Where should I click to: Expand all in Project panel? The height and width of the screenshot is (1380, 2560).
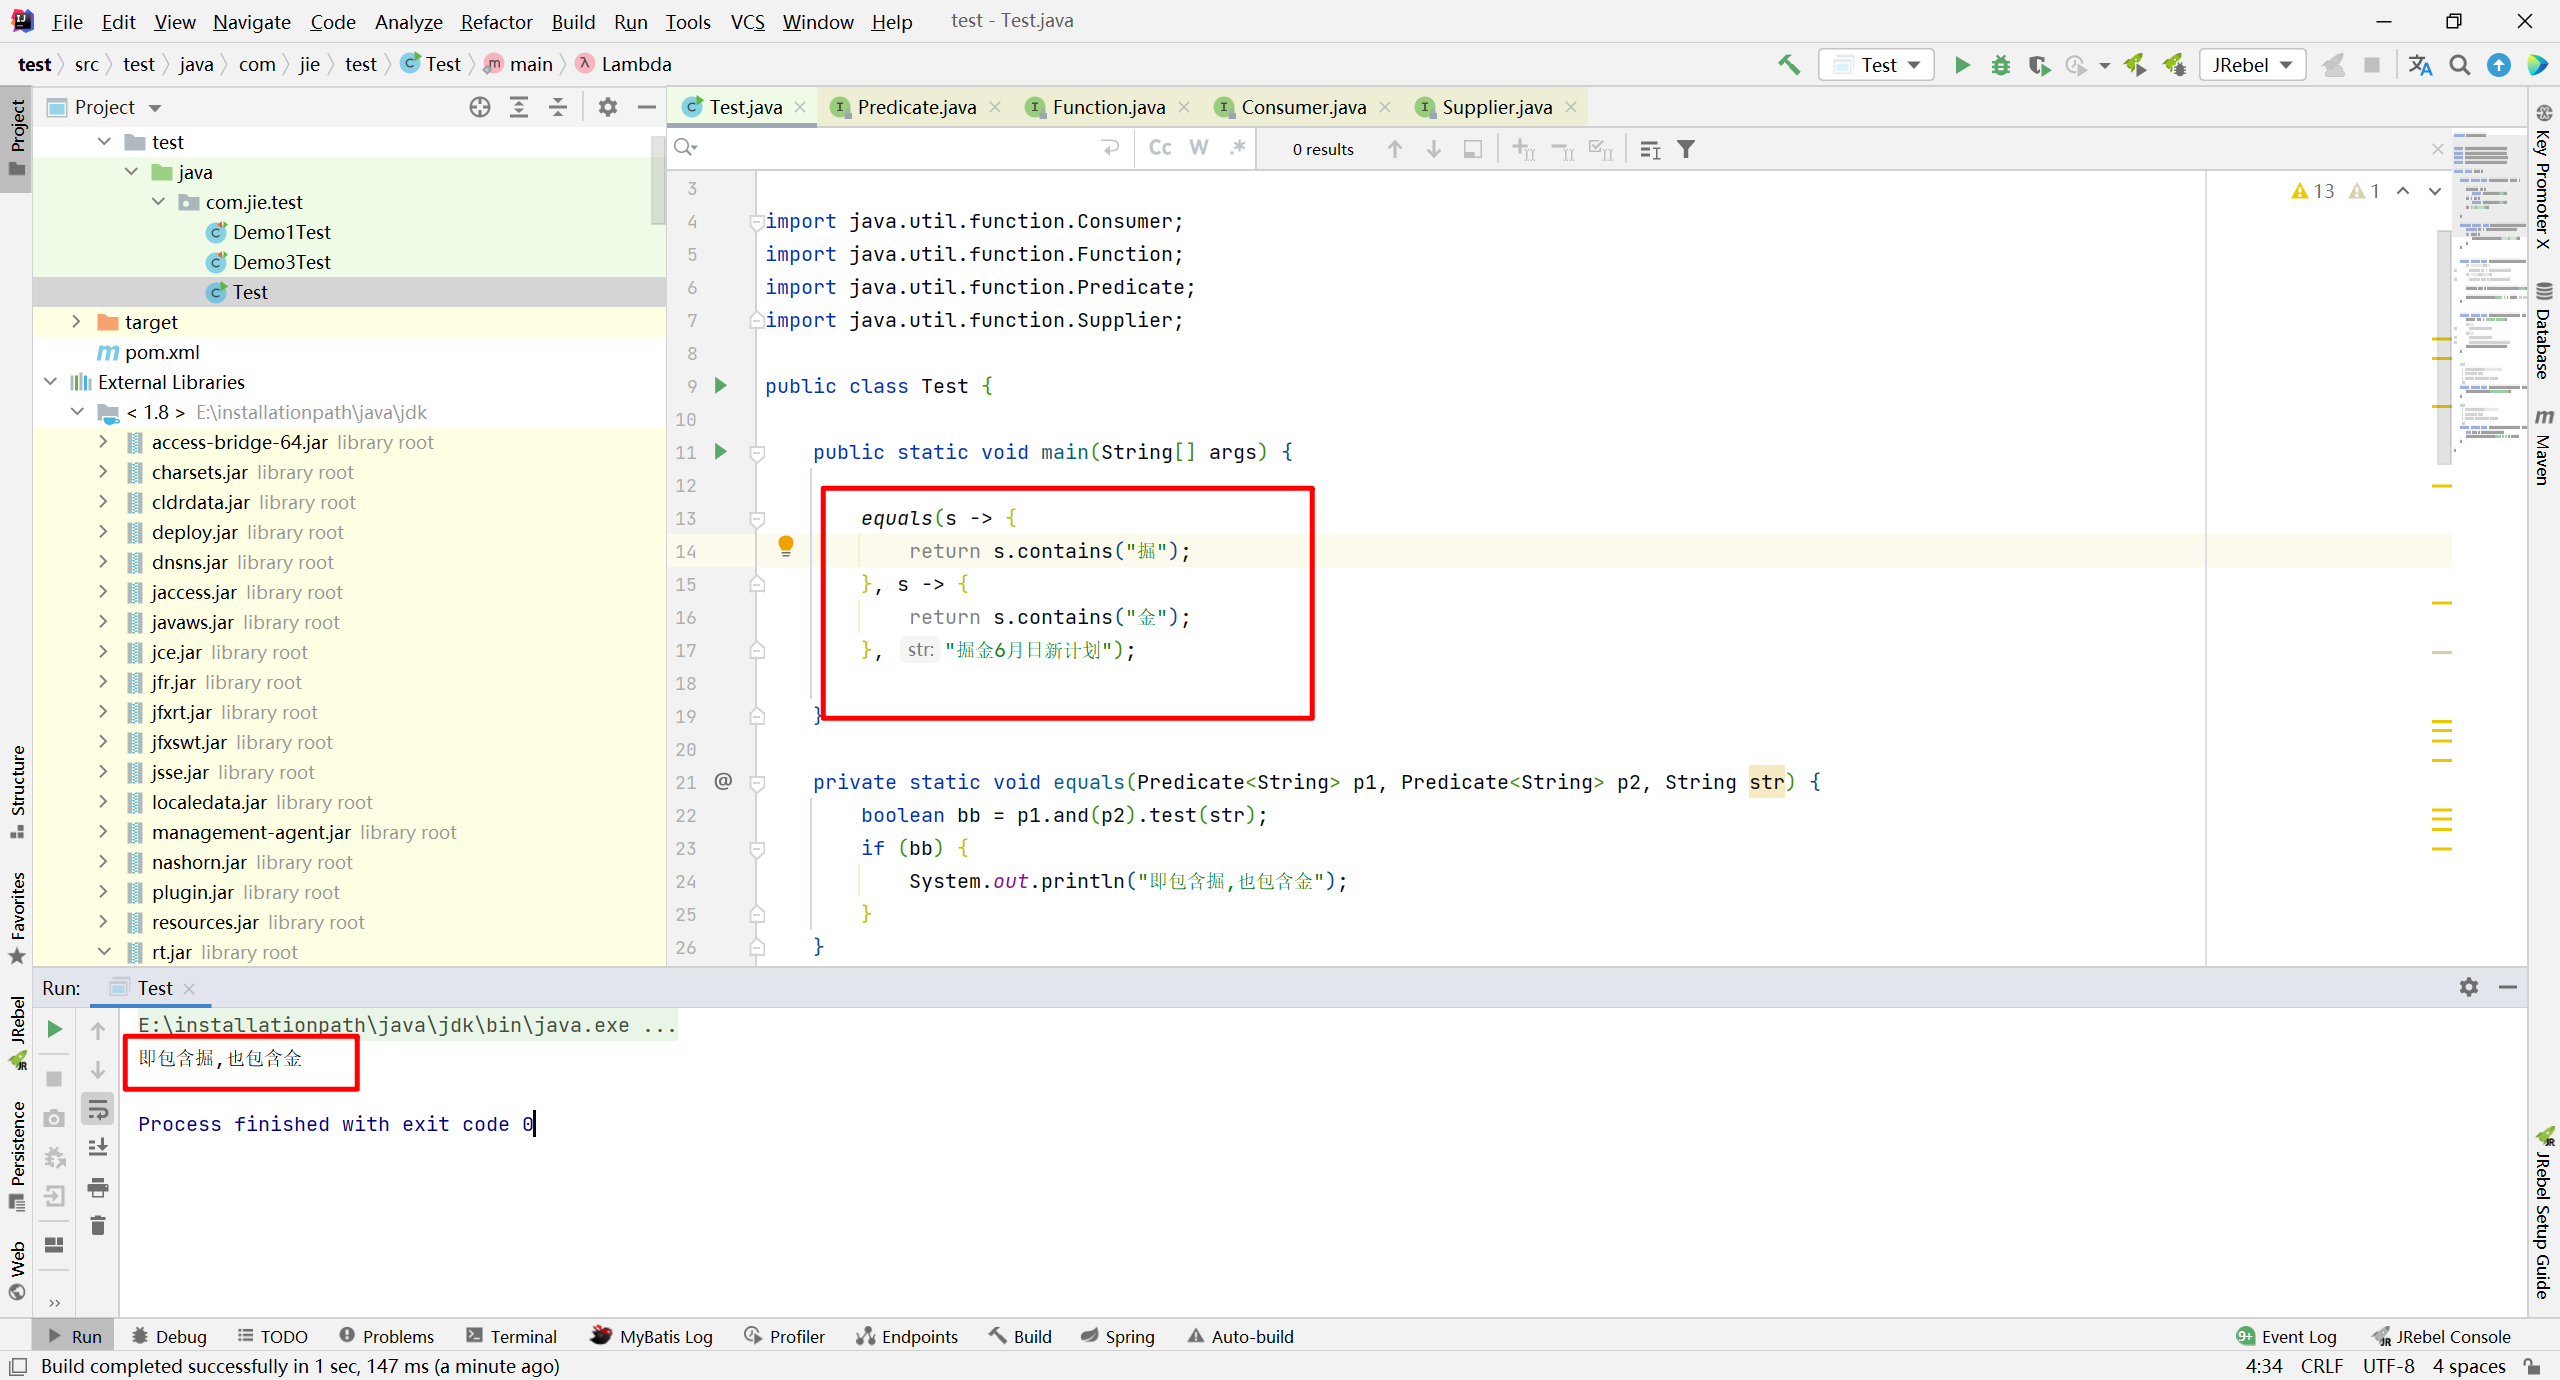pyautogui.click(x=519, y=107)
